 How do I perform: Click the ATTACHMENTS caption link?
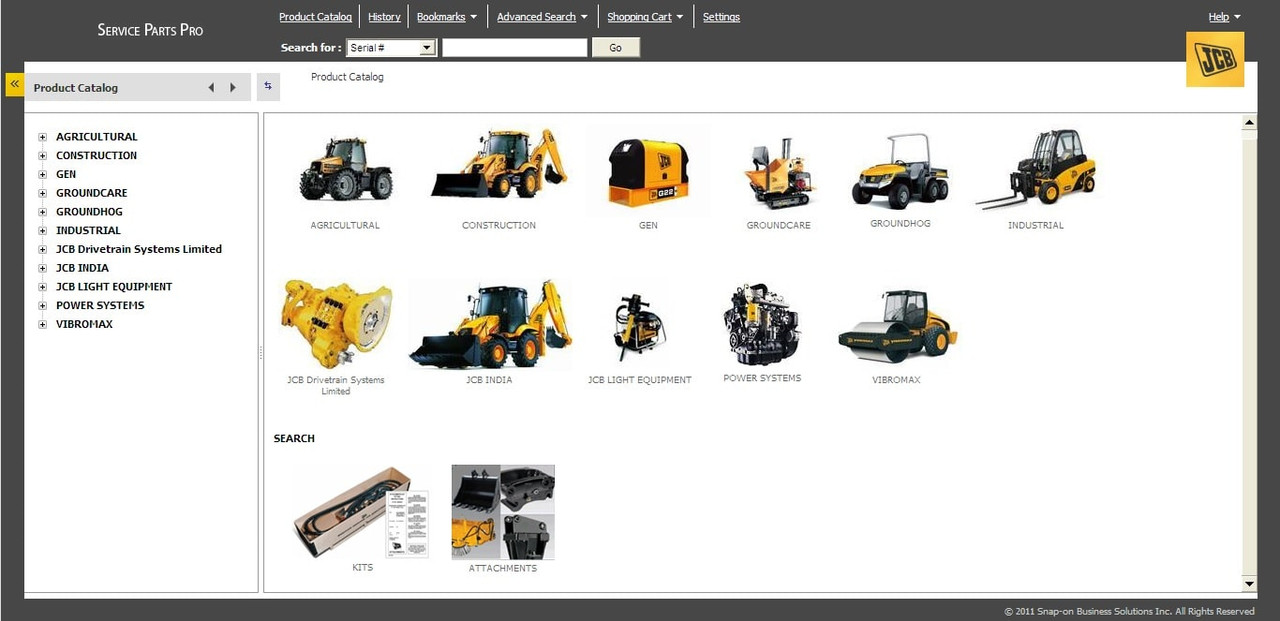pyautogui.click(x=503, y=568)
